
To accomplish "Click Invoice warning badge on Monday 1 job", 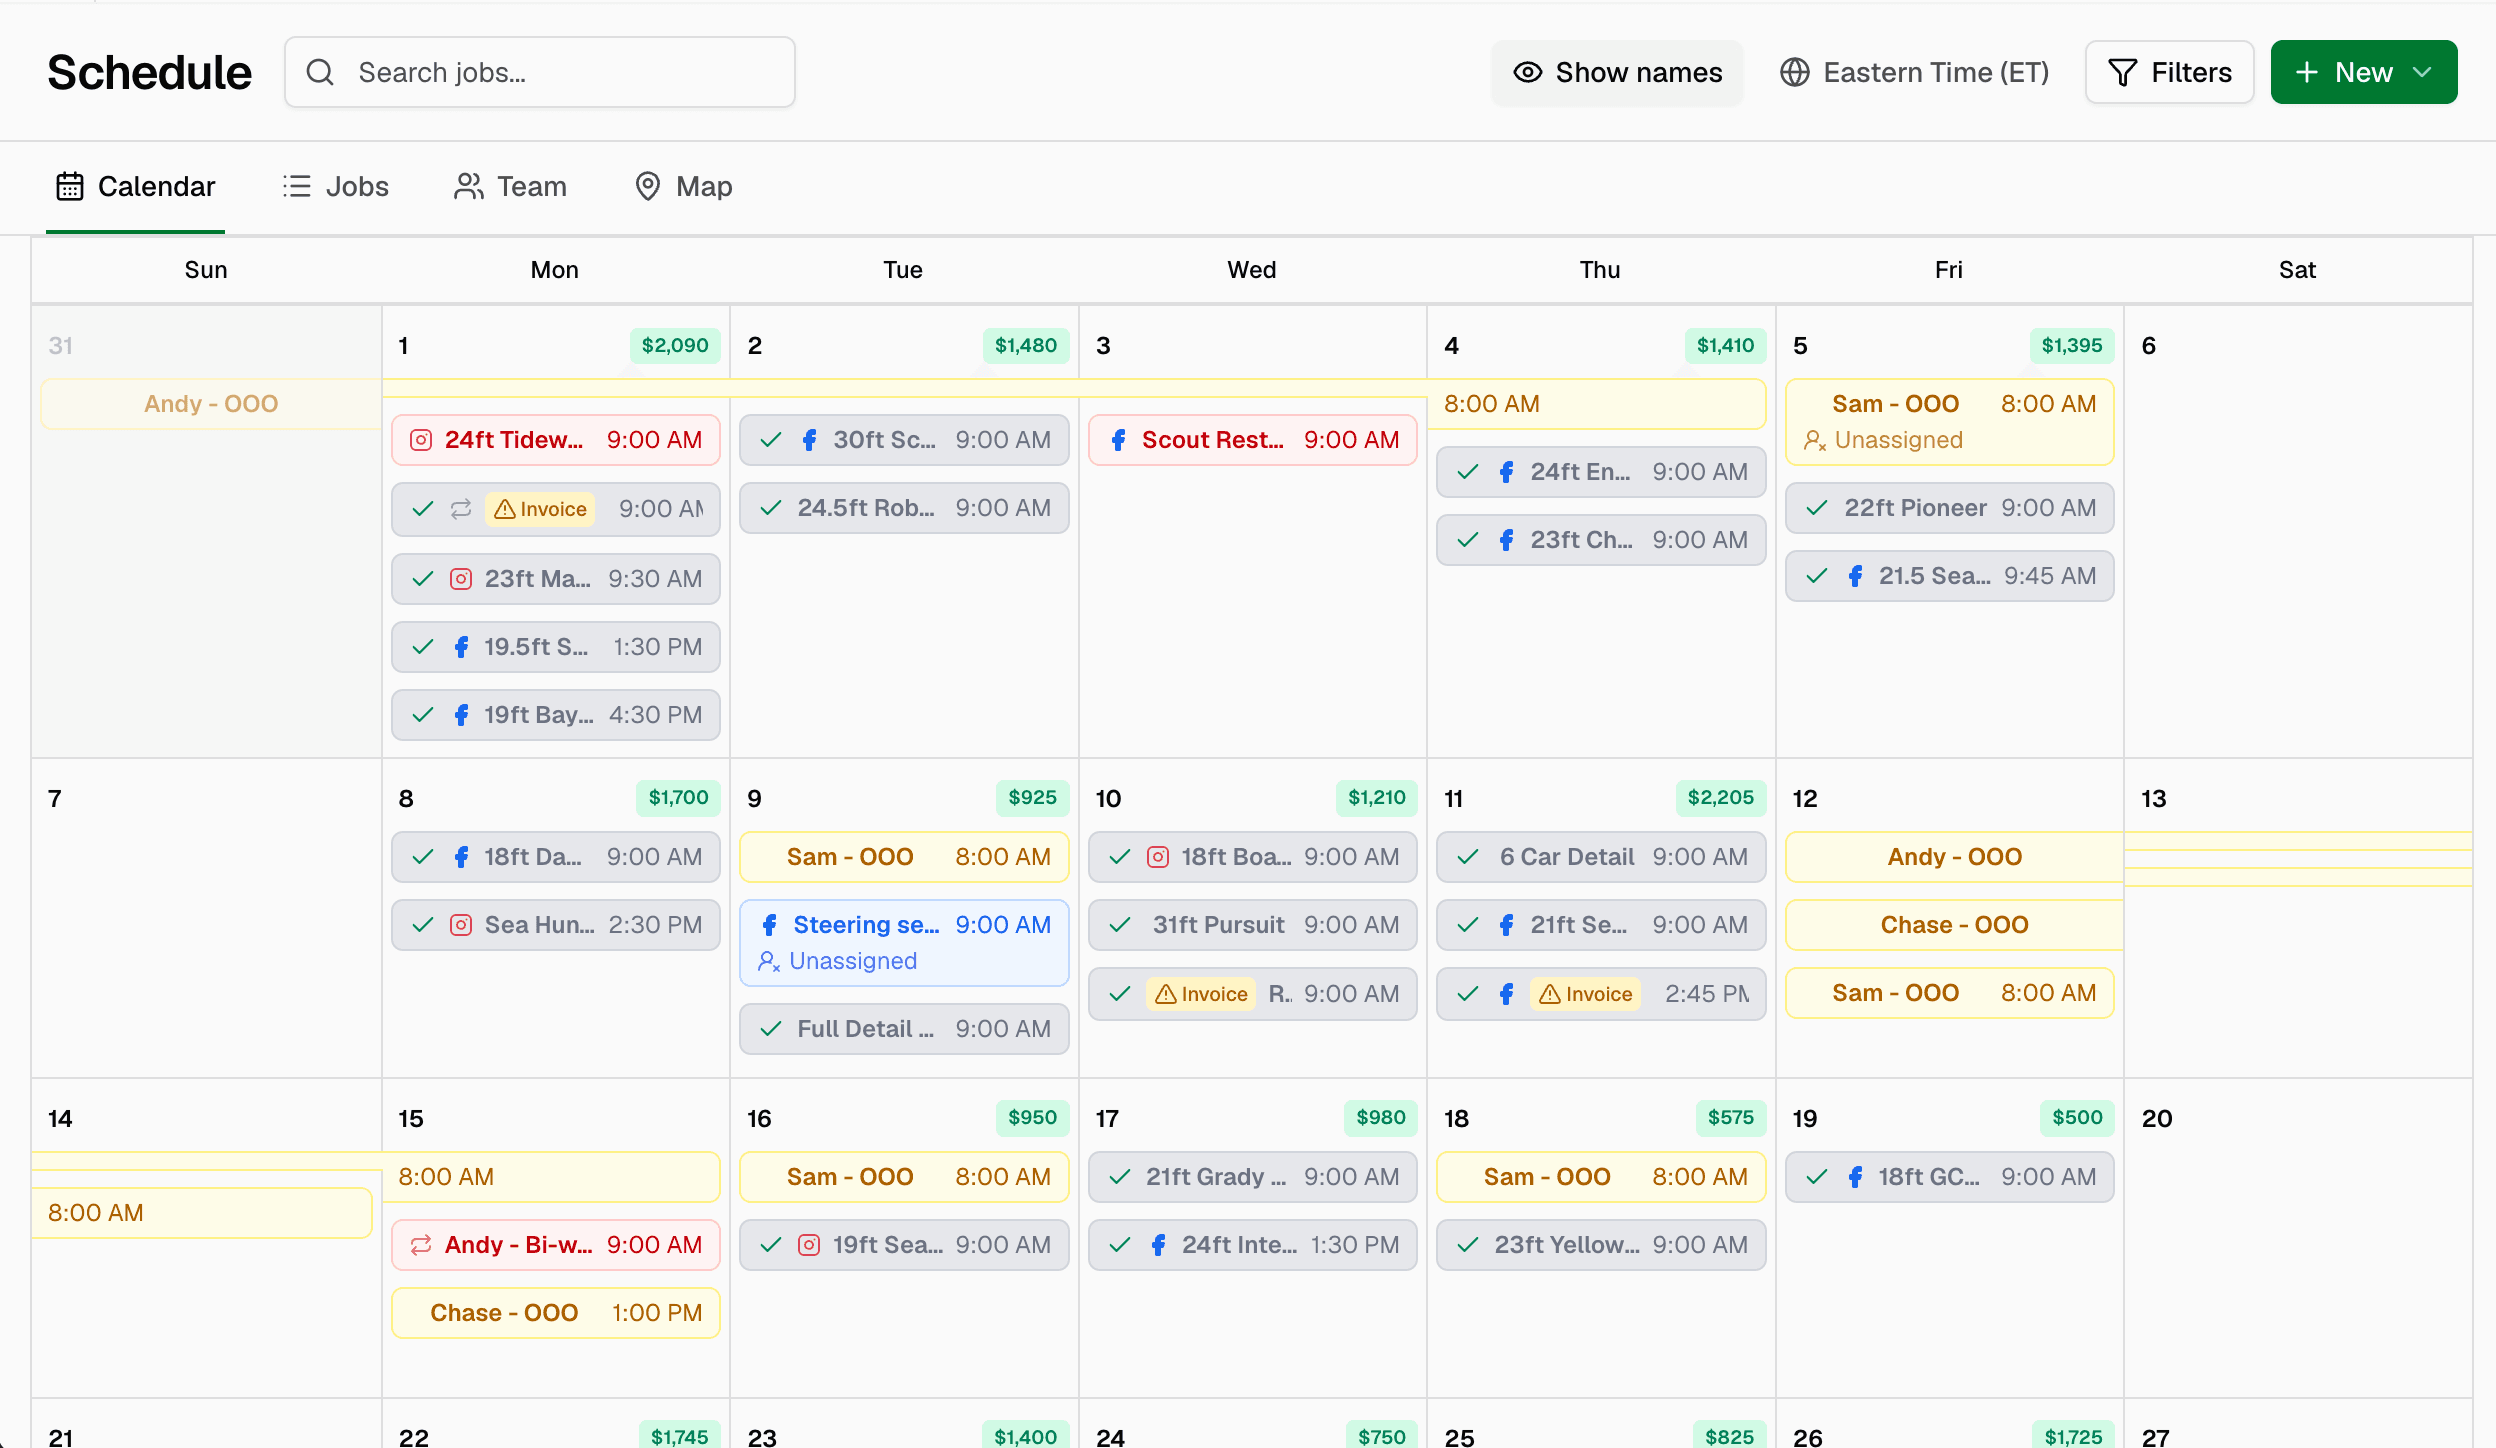I will pos(541,509).
